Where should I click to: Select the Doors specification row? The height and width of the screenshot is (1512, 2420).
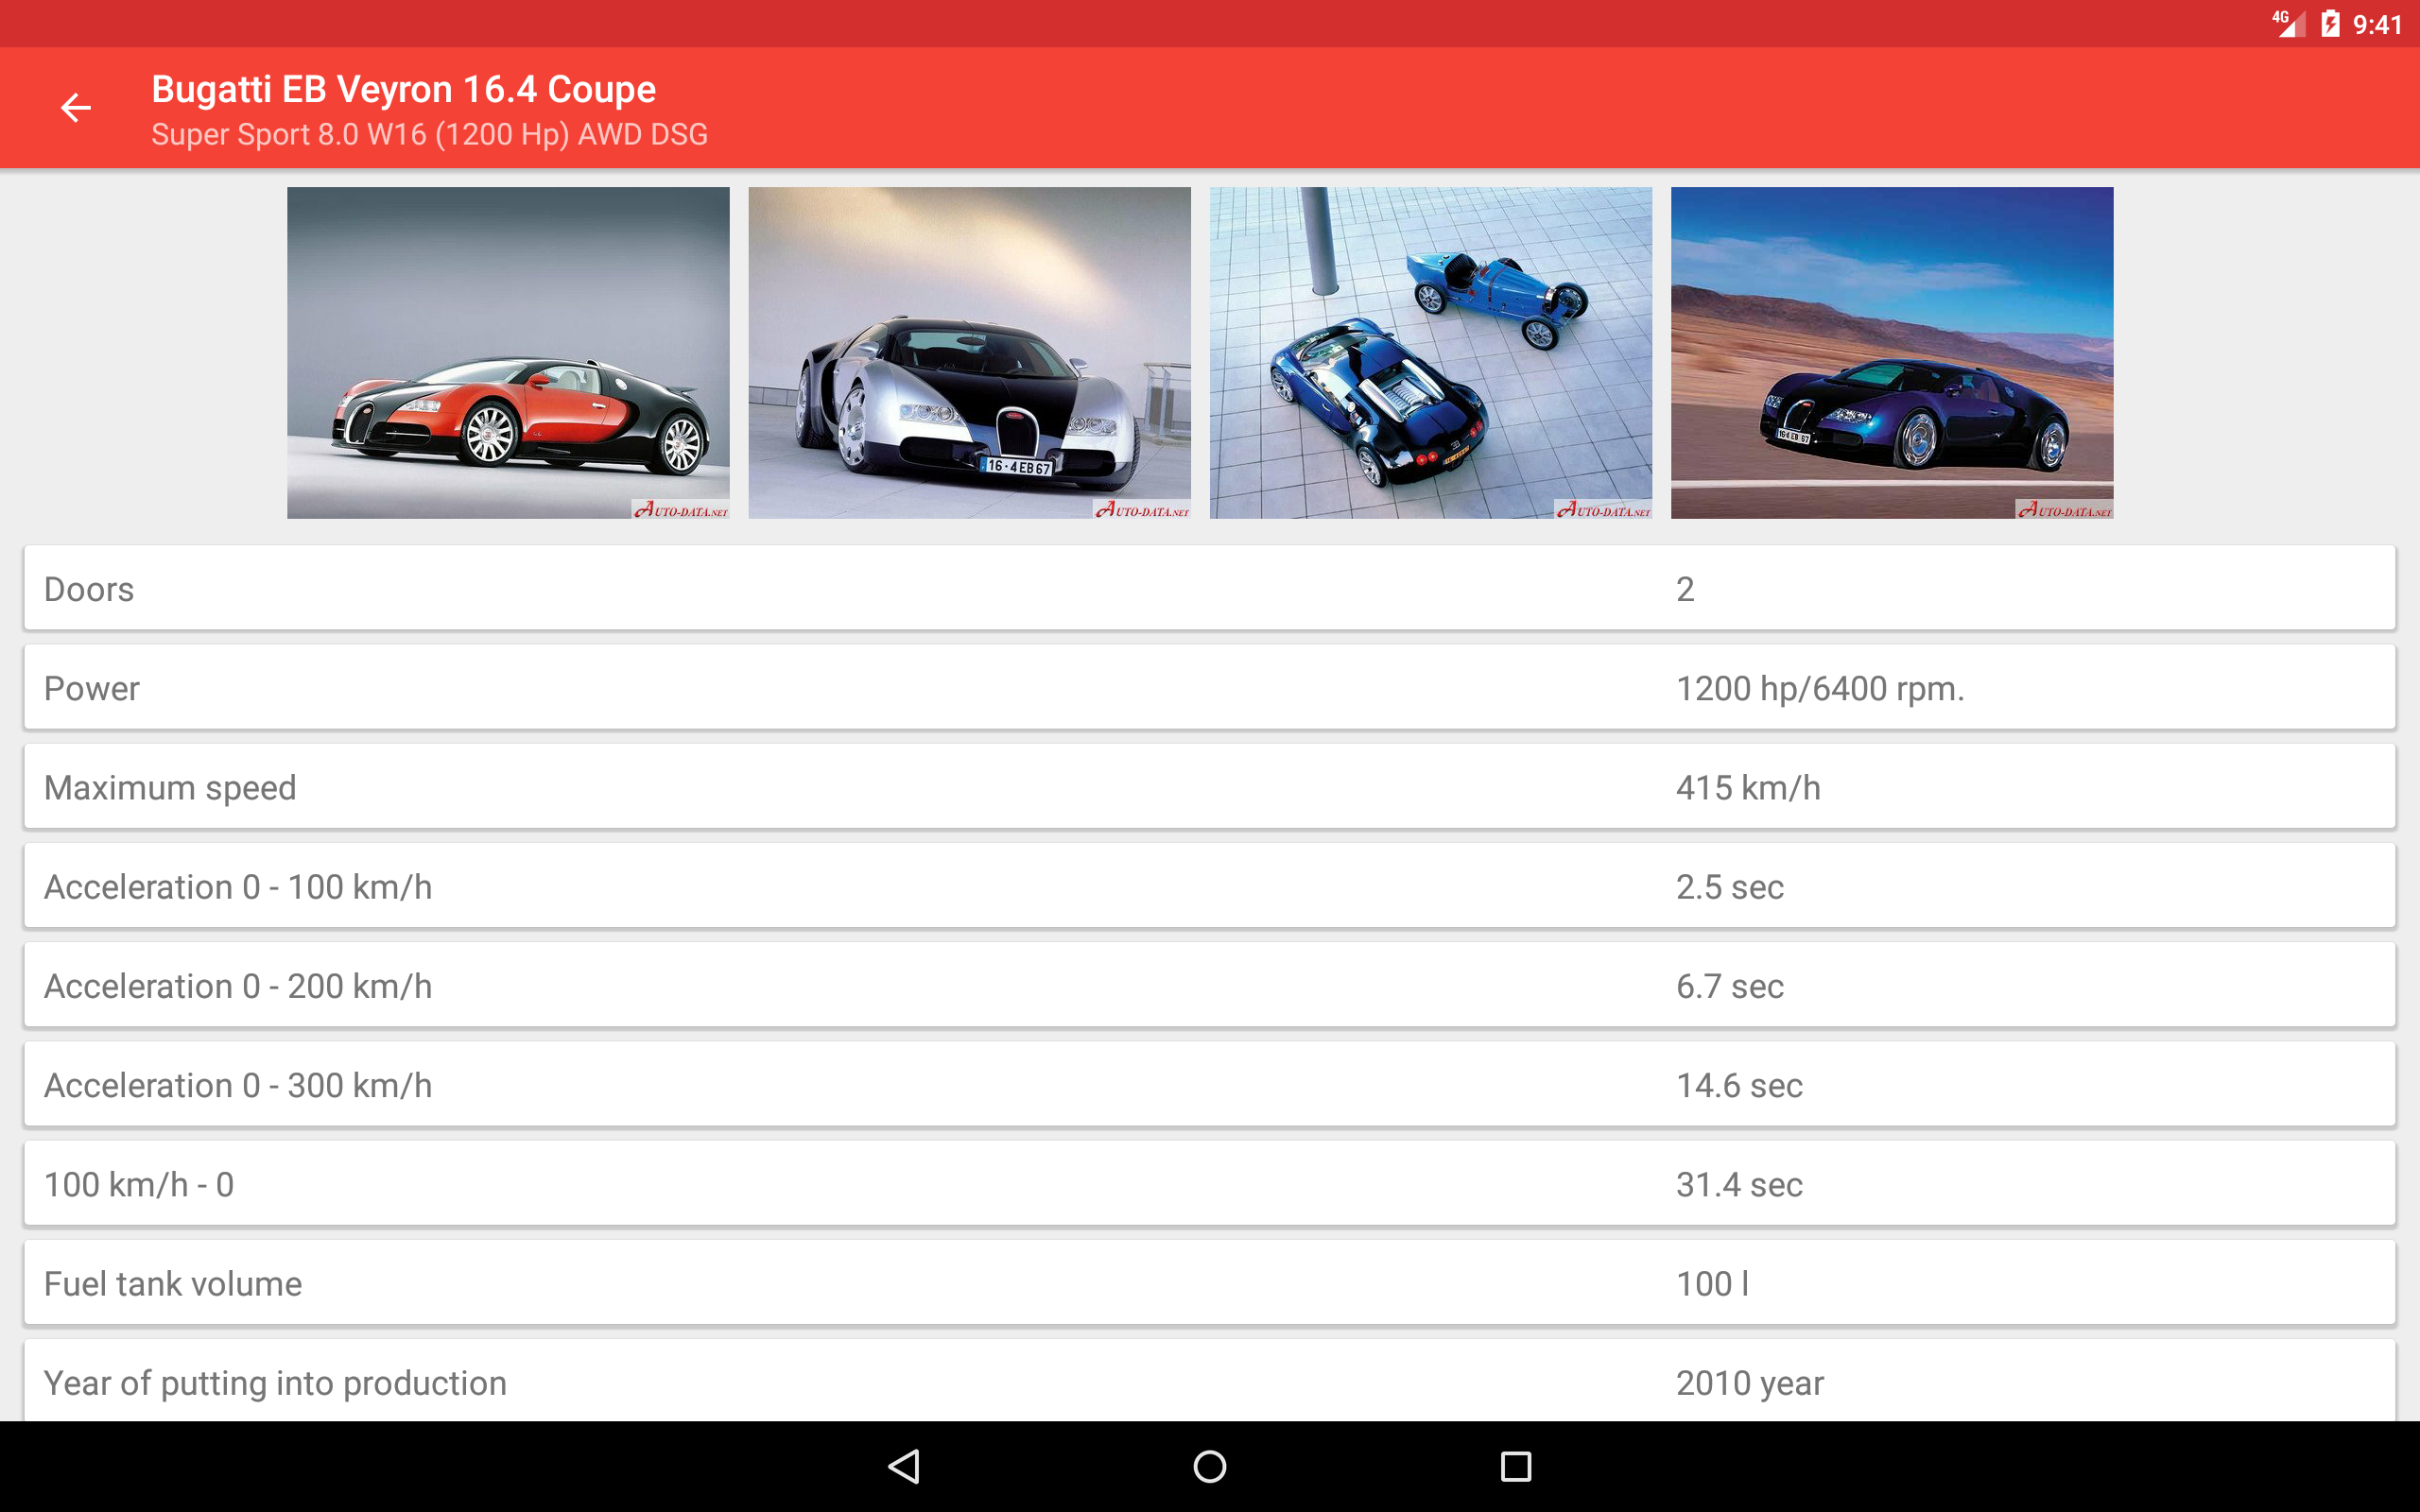point(1209,588)
